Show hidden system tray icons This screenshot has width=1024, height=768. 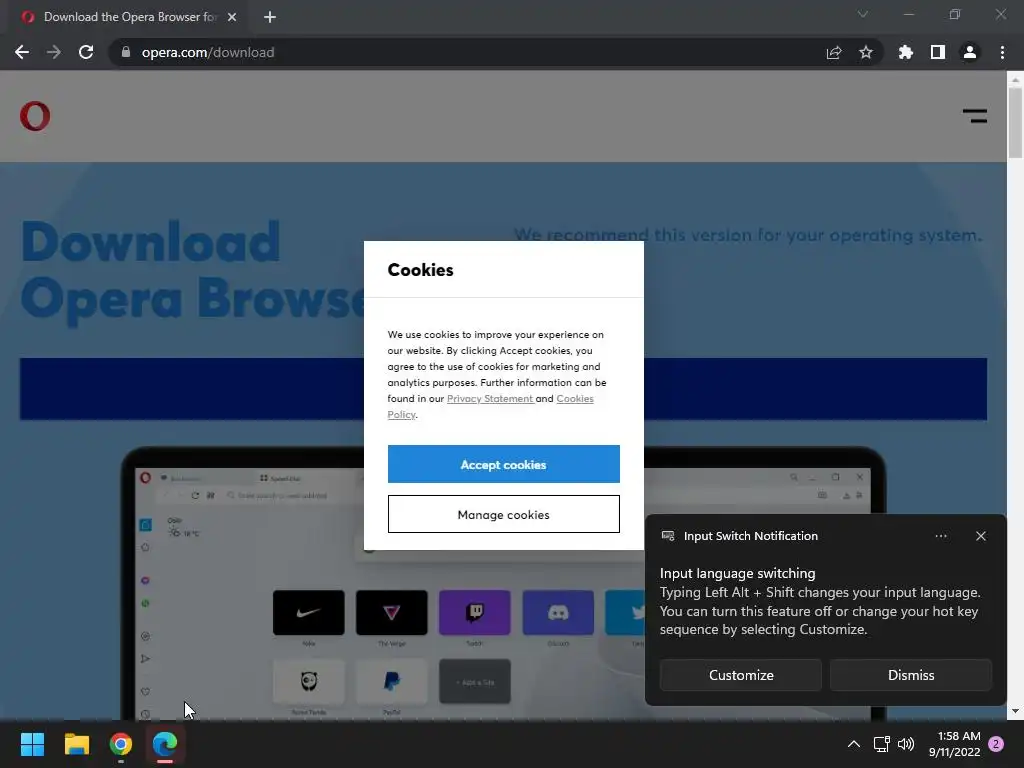point(854,744)
